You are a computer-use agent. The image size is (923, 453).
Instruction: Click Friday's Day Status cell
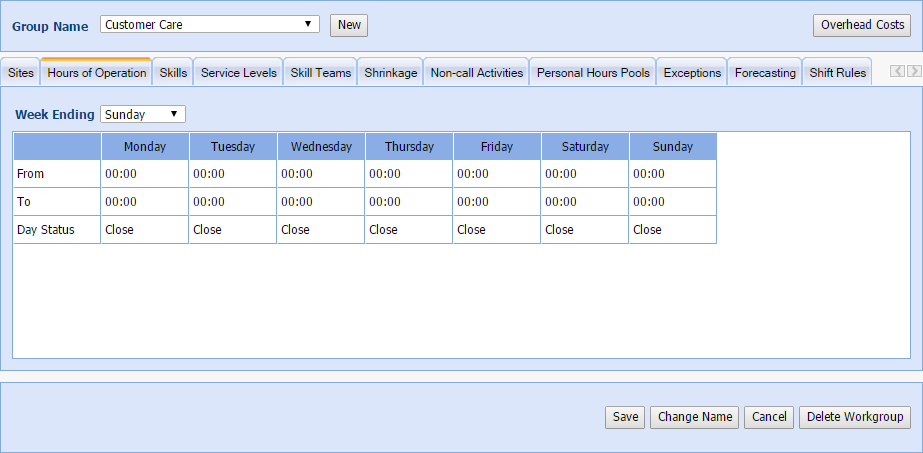[496, 230]
